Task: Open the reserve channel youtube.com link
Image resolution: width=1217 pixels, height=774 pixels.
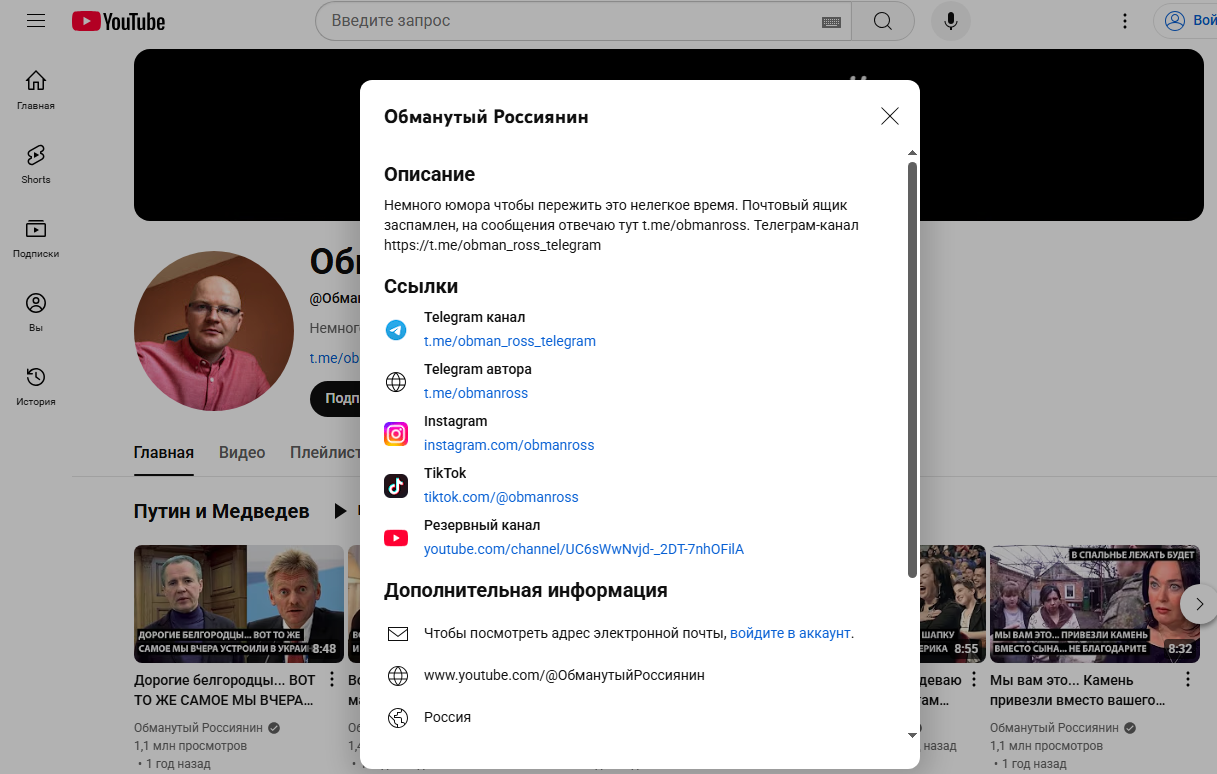Action: click(584, 549)
